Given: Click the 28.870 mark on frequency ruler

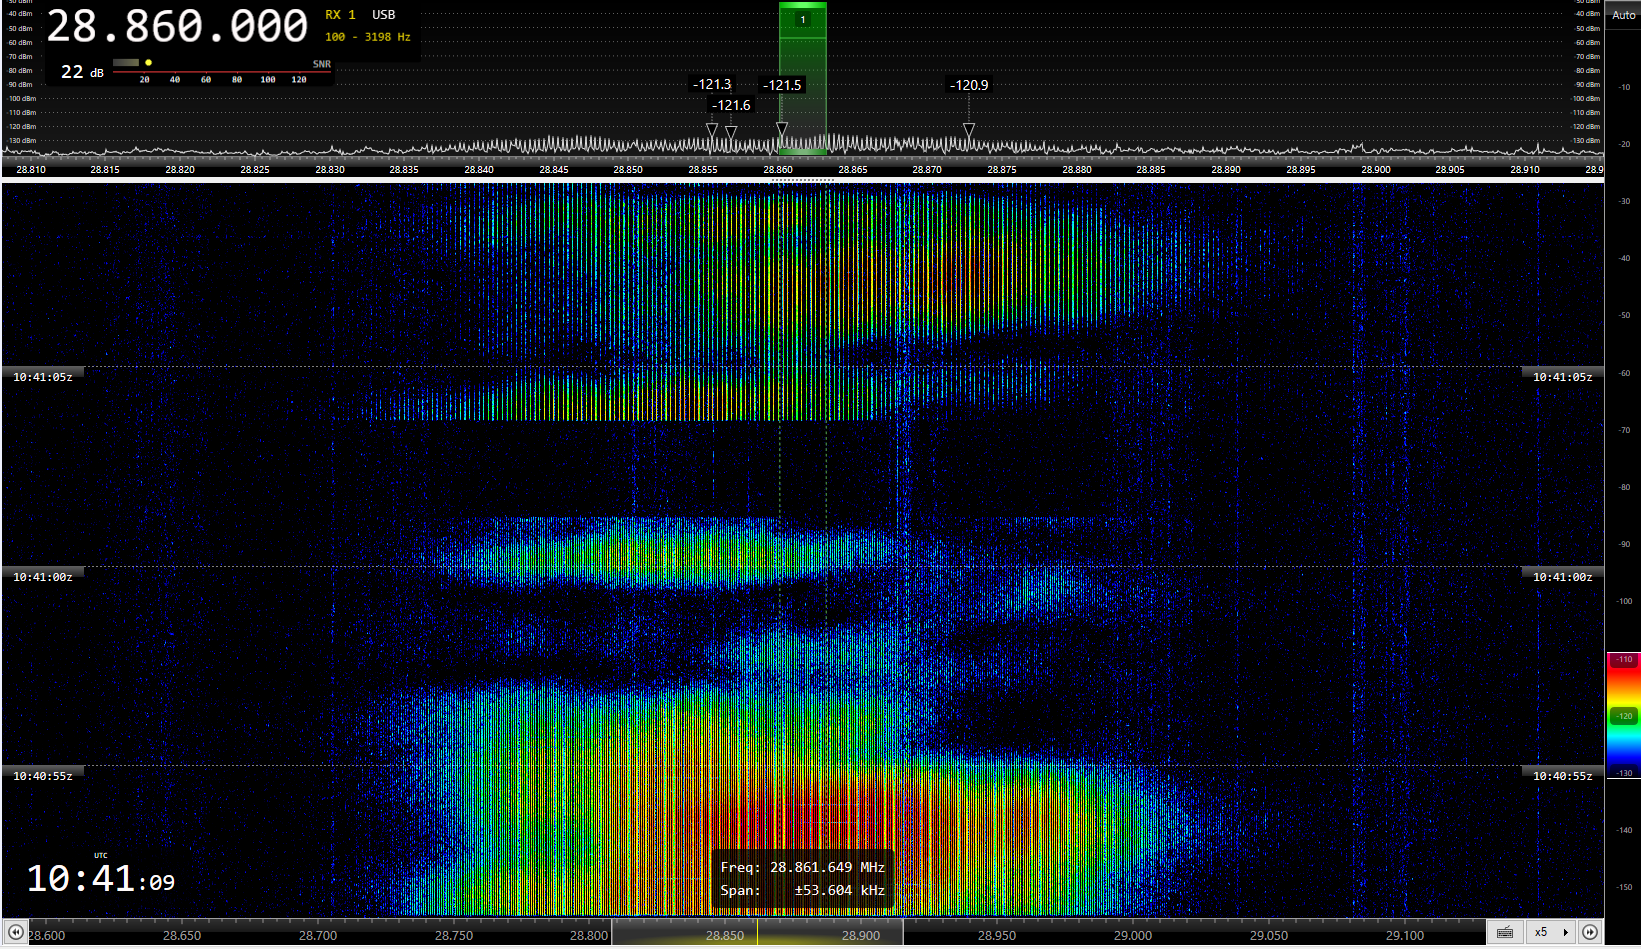Looking at the screenshot, I should tap(927, 170).
